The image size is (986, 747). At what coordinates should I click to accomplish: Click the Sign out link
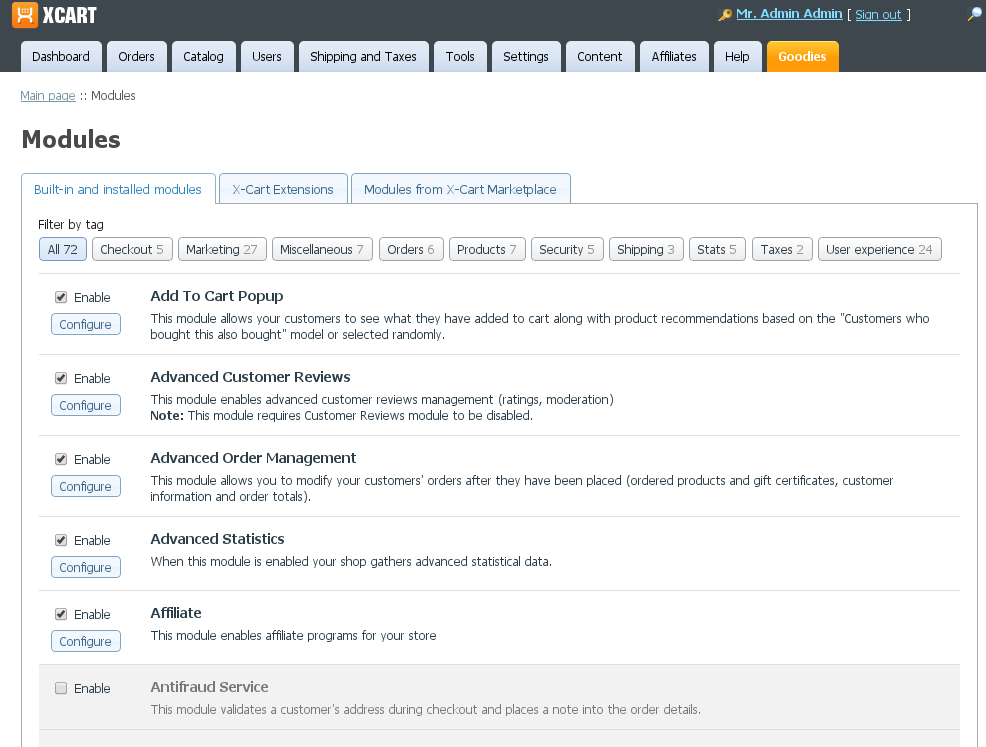(878, 14)
